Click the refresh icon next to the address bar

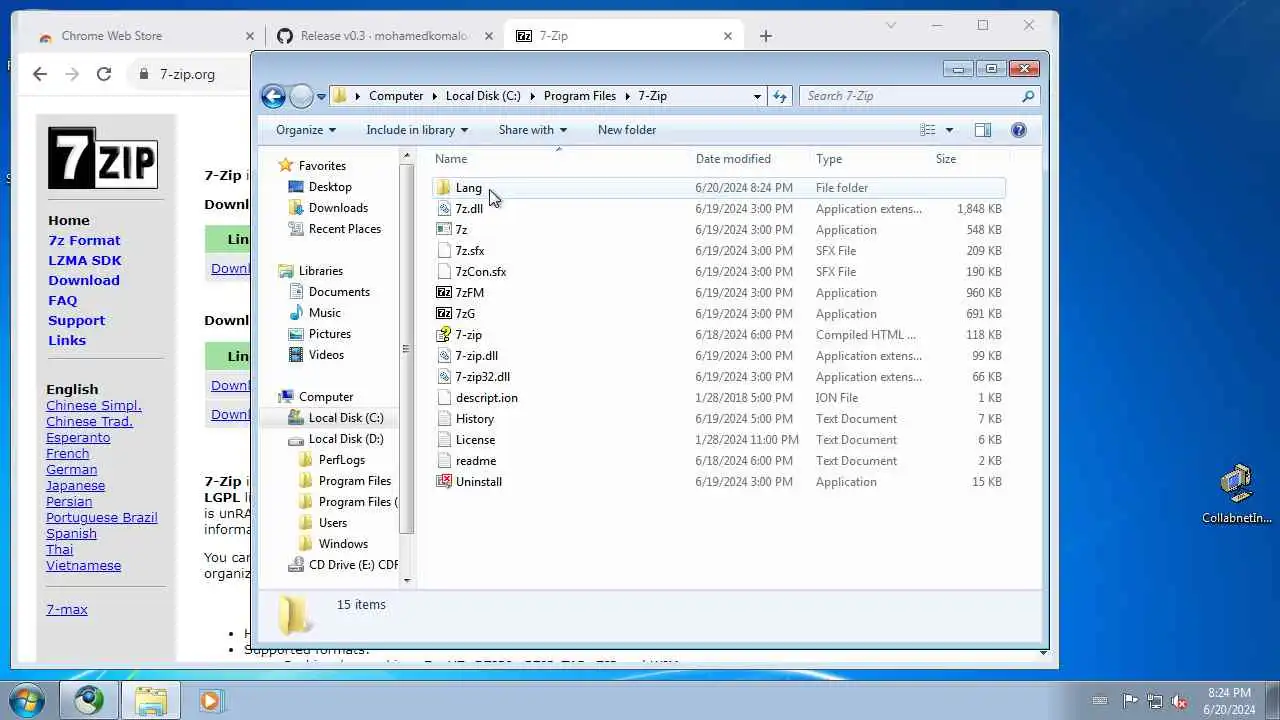[x=780, y=96]
